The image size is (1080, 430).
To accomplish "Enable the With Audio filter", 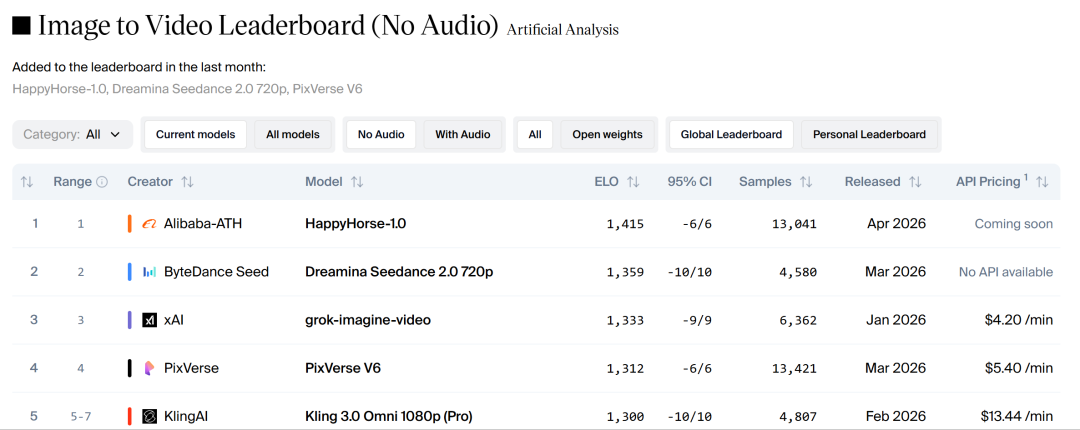I will pyautogui.click(x=462, y=134).
